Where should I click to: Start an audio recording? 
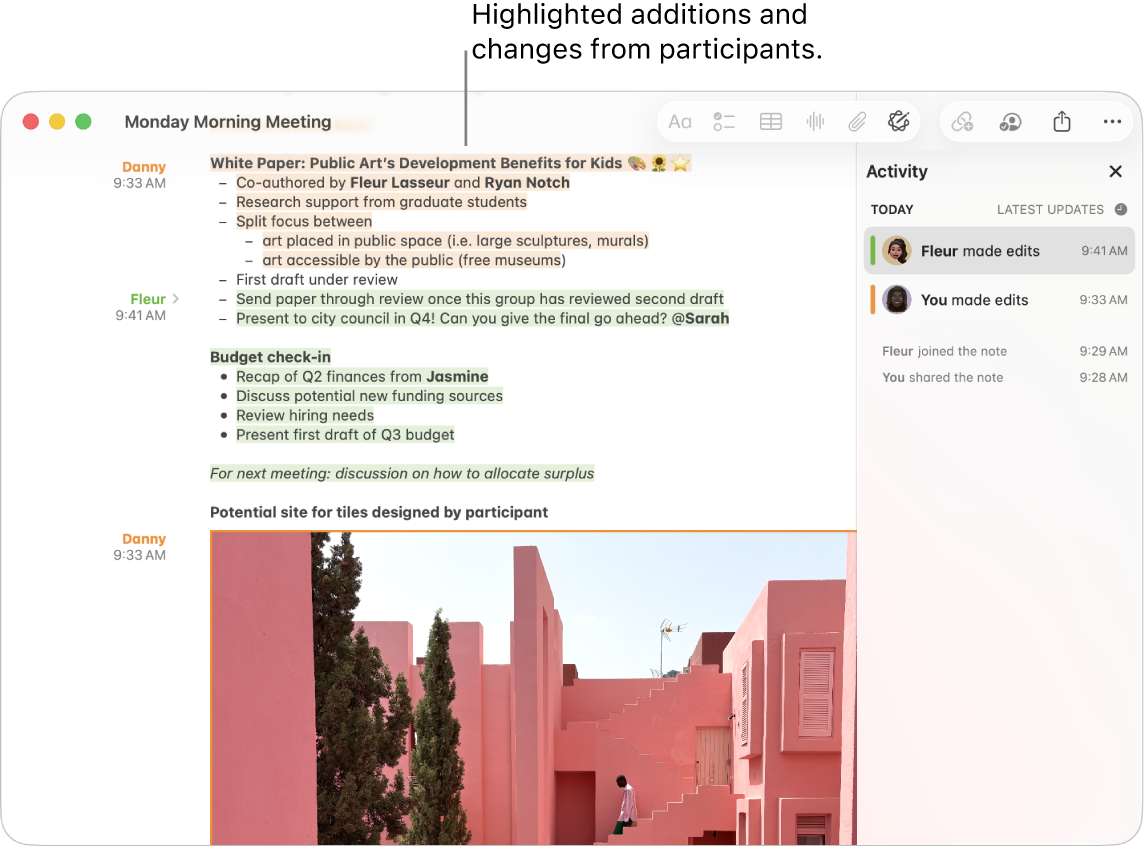click(x=815, y=121)
